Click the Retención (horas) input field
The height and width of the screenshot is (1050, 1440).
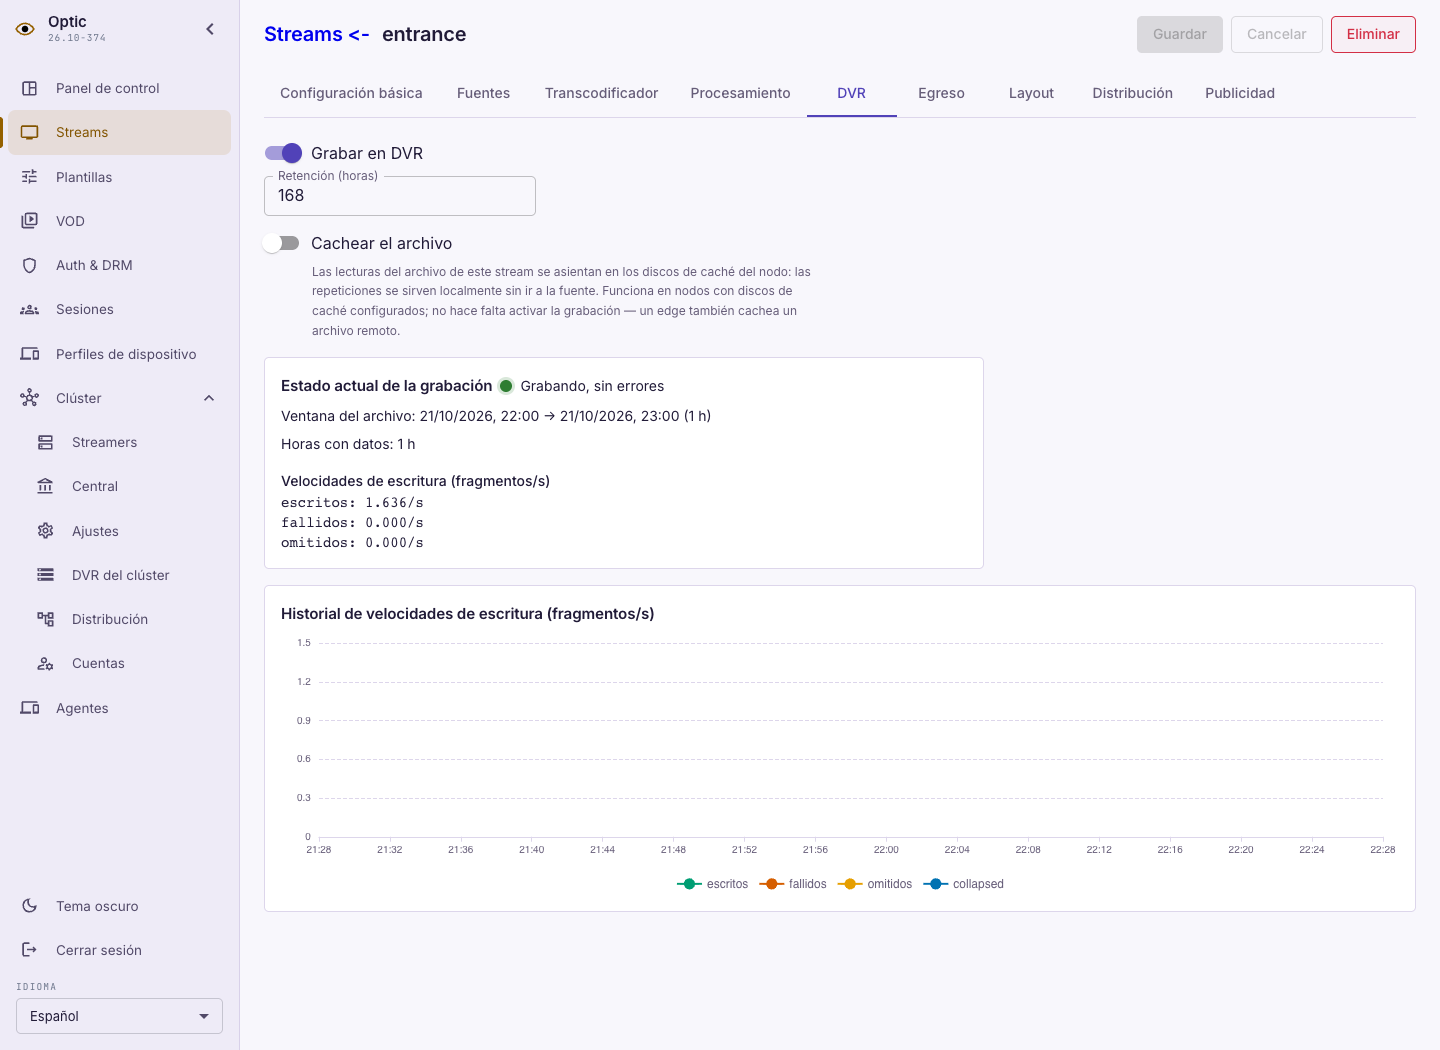[400, 196]
